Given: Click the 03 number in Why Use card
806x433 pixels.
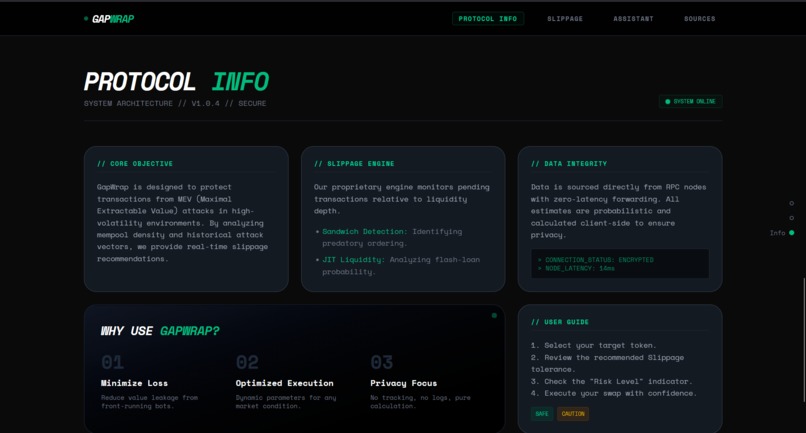Looking at the screenshot, I should click(x=382, y=363).
